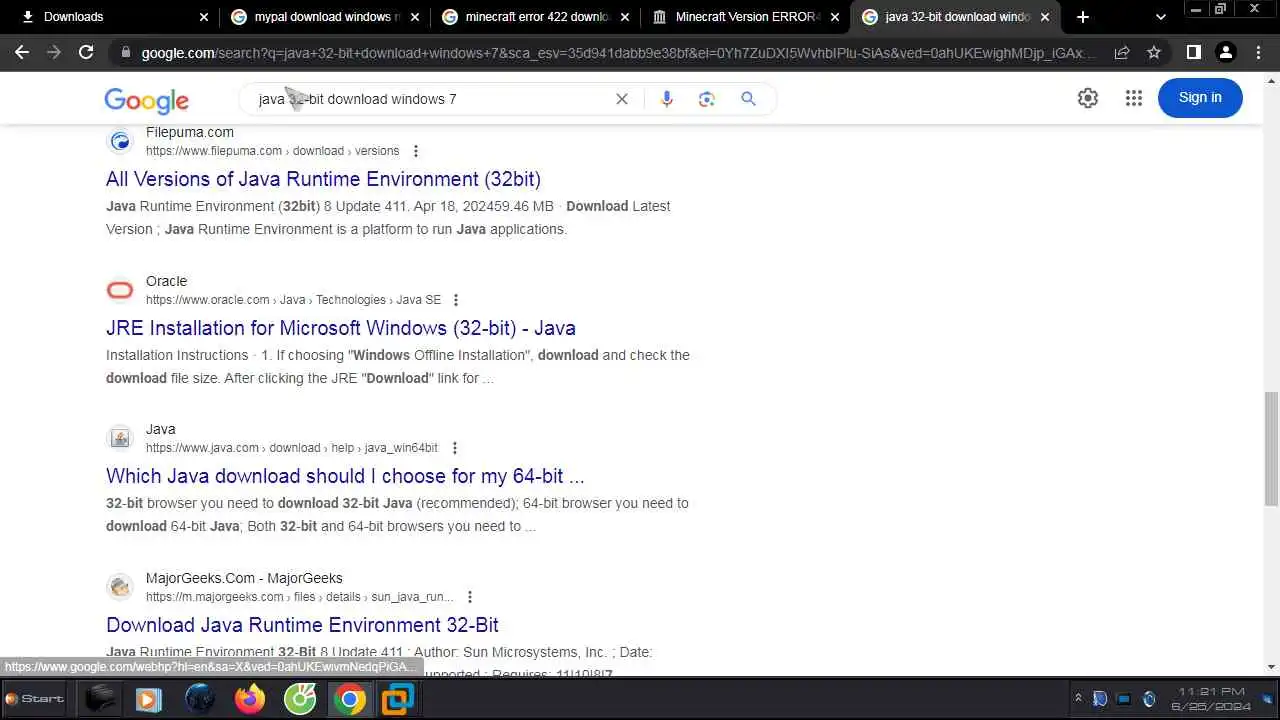
Task: Show hidden system tray icons
Action: click(1078, 698)
